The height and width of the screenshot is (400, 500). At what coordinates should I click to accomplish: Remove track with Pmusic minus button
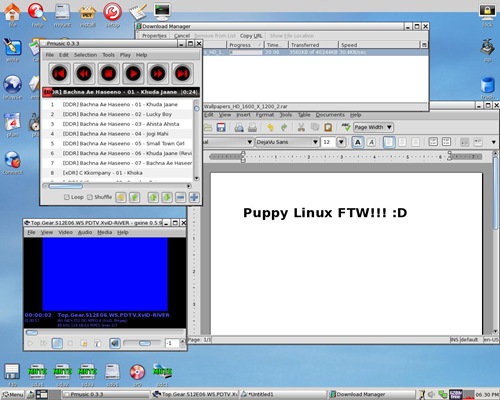point(180,197)
